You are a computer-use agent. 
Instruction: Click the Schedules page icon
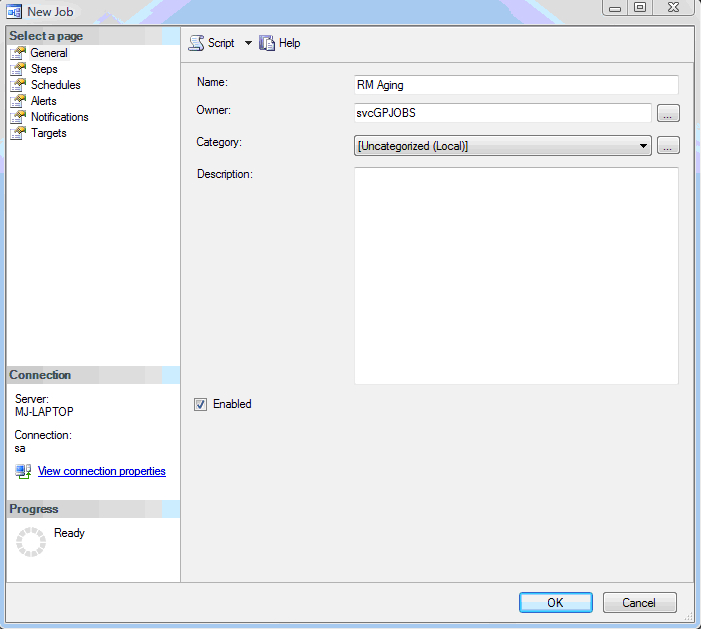(x=18, y=85)
